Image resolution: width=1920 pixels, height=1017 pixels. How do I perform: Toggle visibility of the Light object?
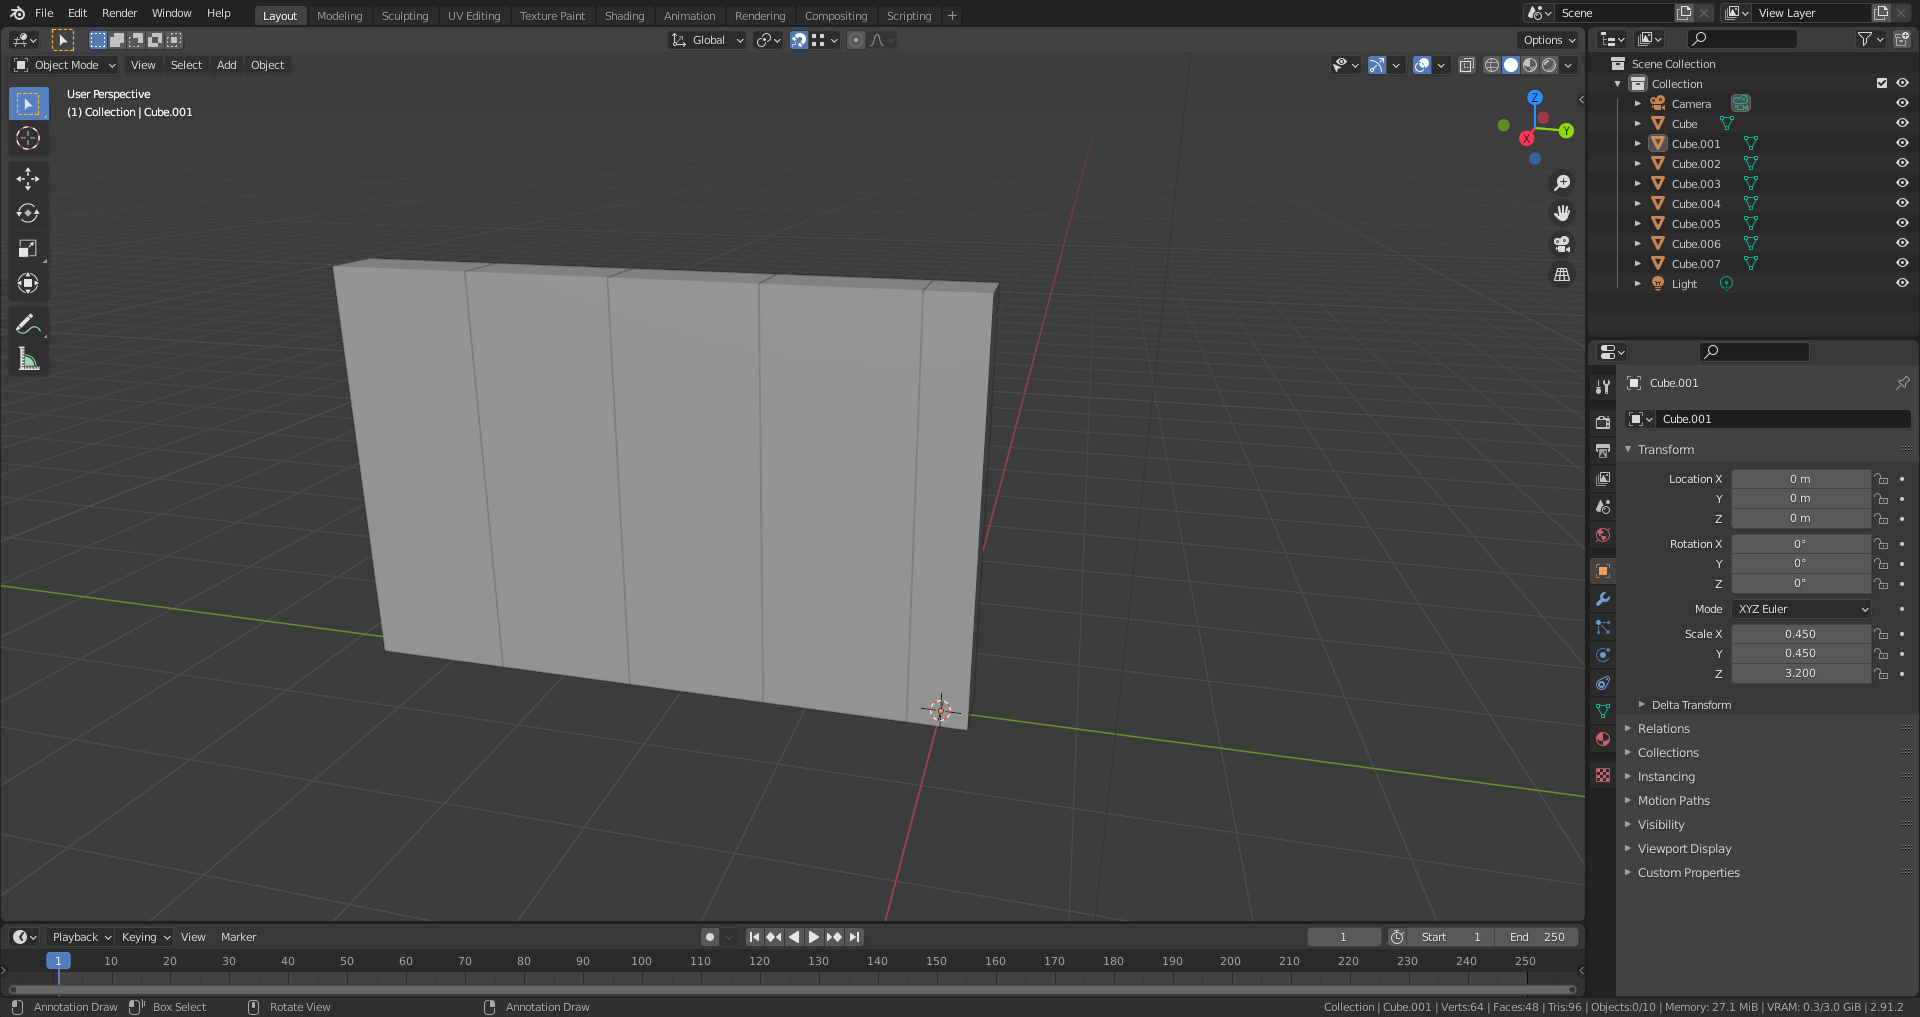click(1902, 283)
